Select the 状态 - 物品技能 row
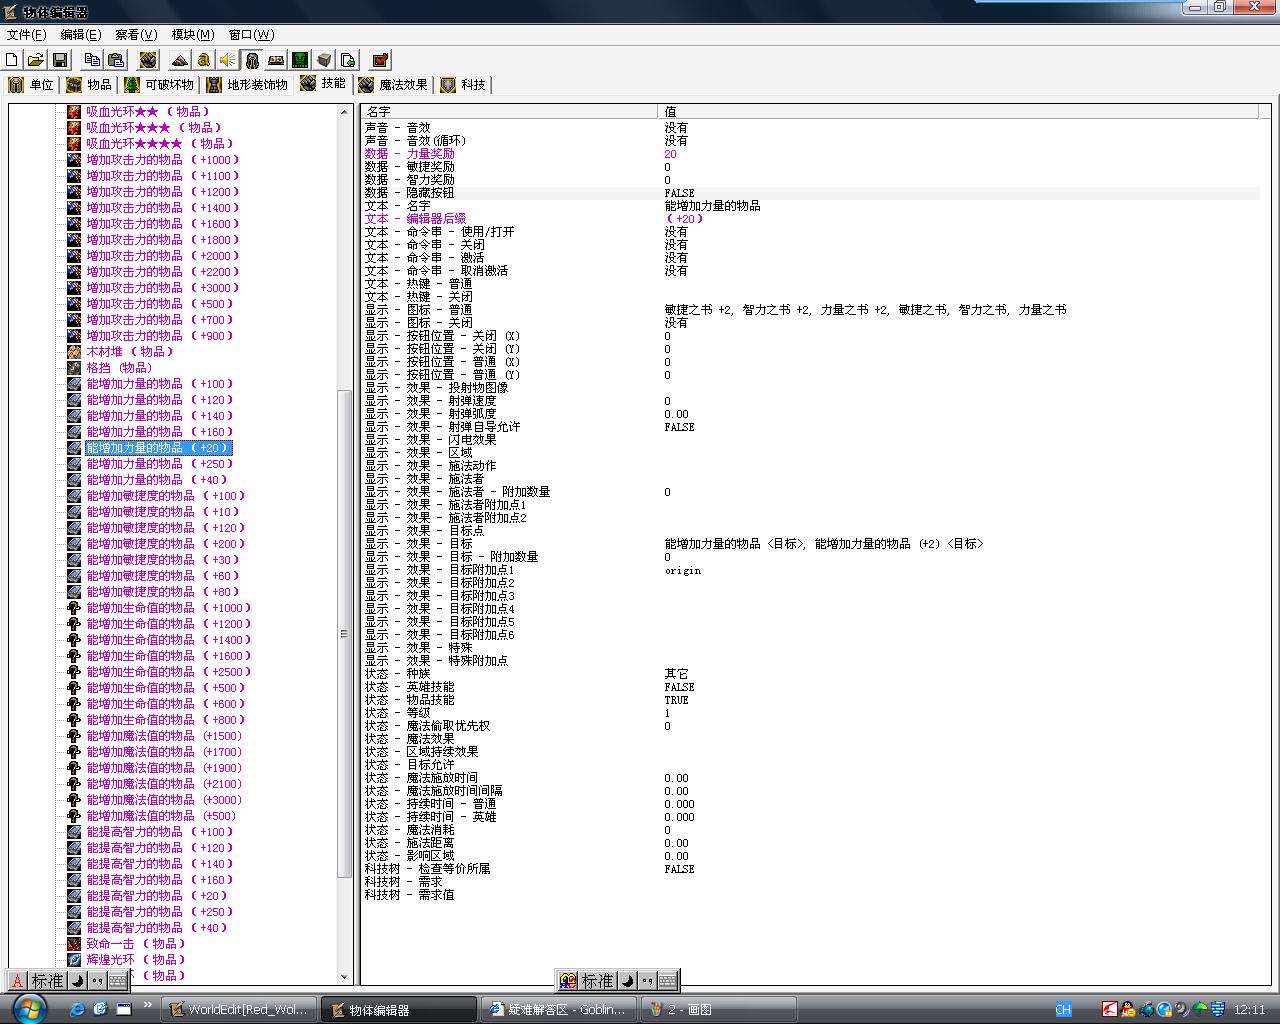This screenshot has width=1280, height=1024. 811,700
